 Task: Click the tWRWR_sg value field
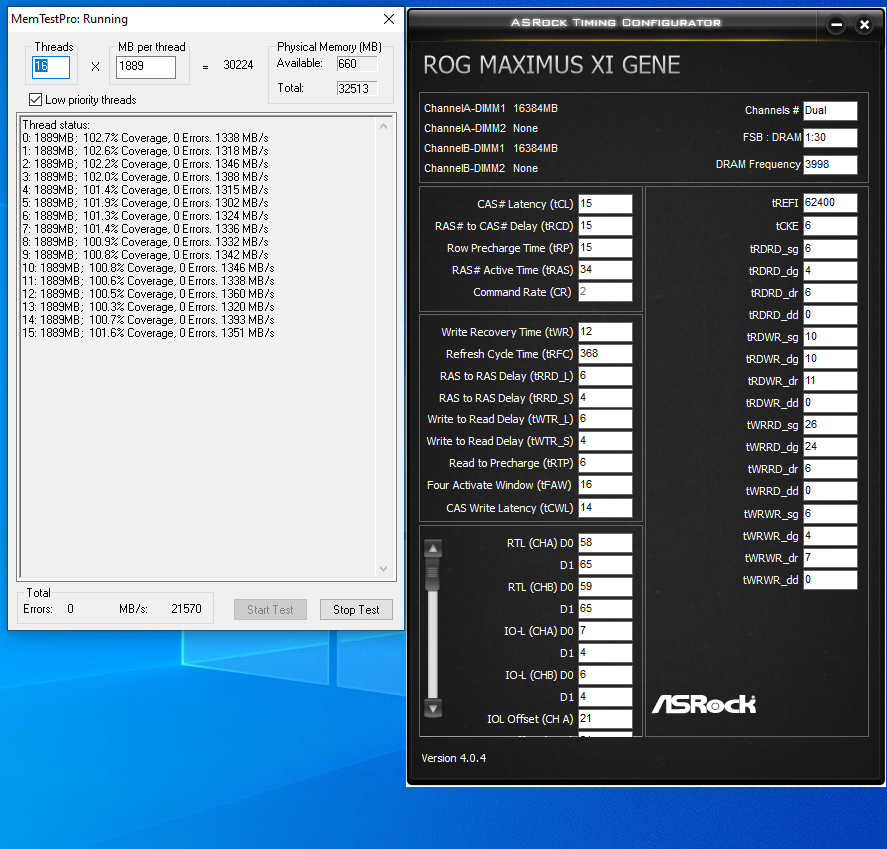pyautogui.click(x=830, y=514)
